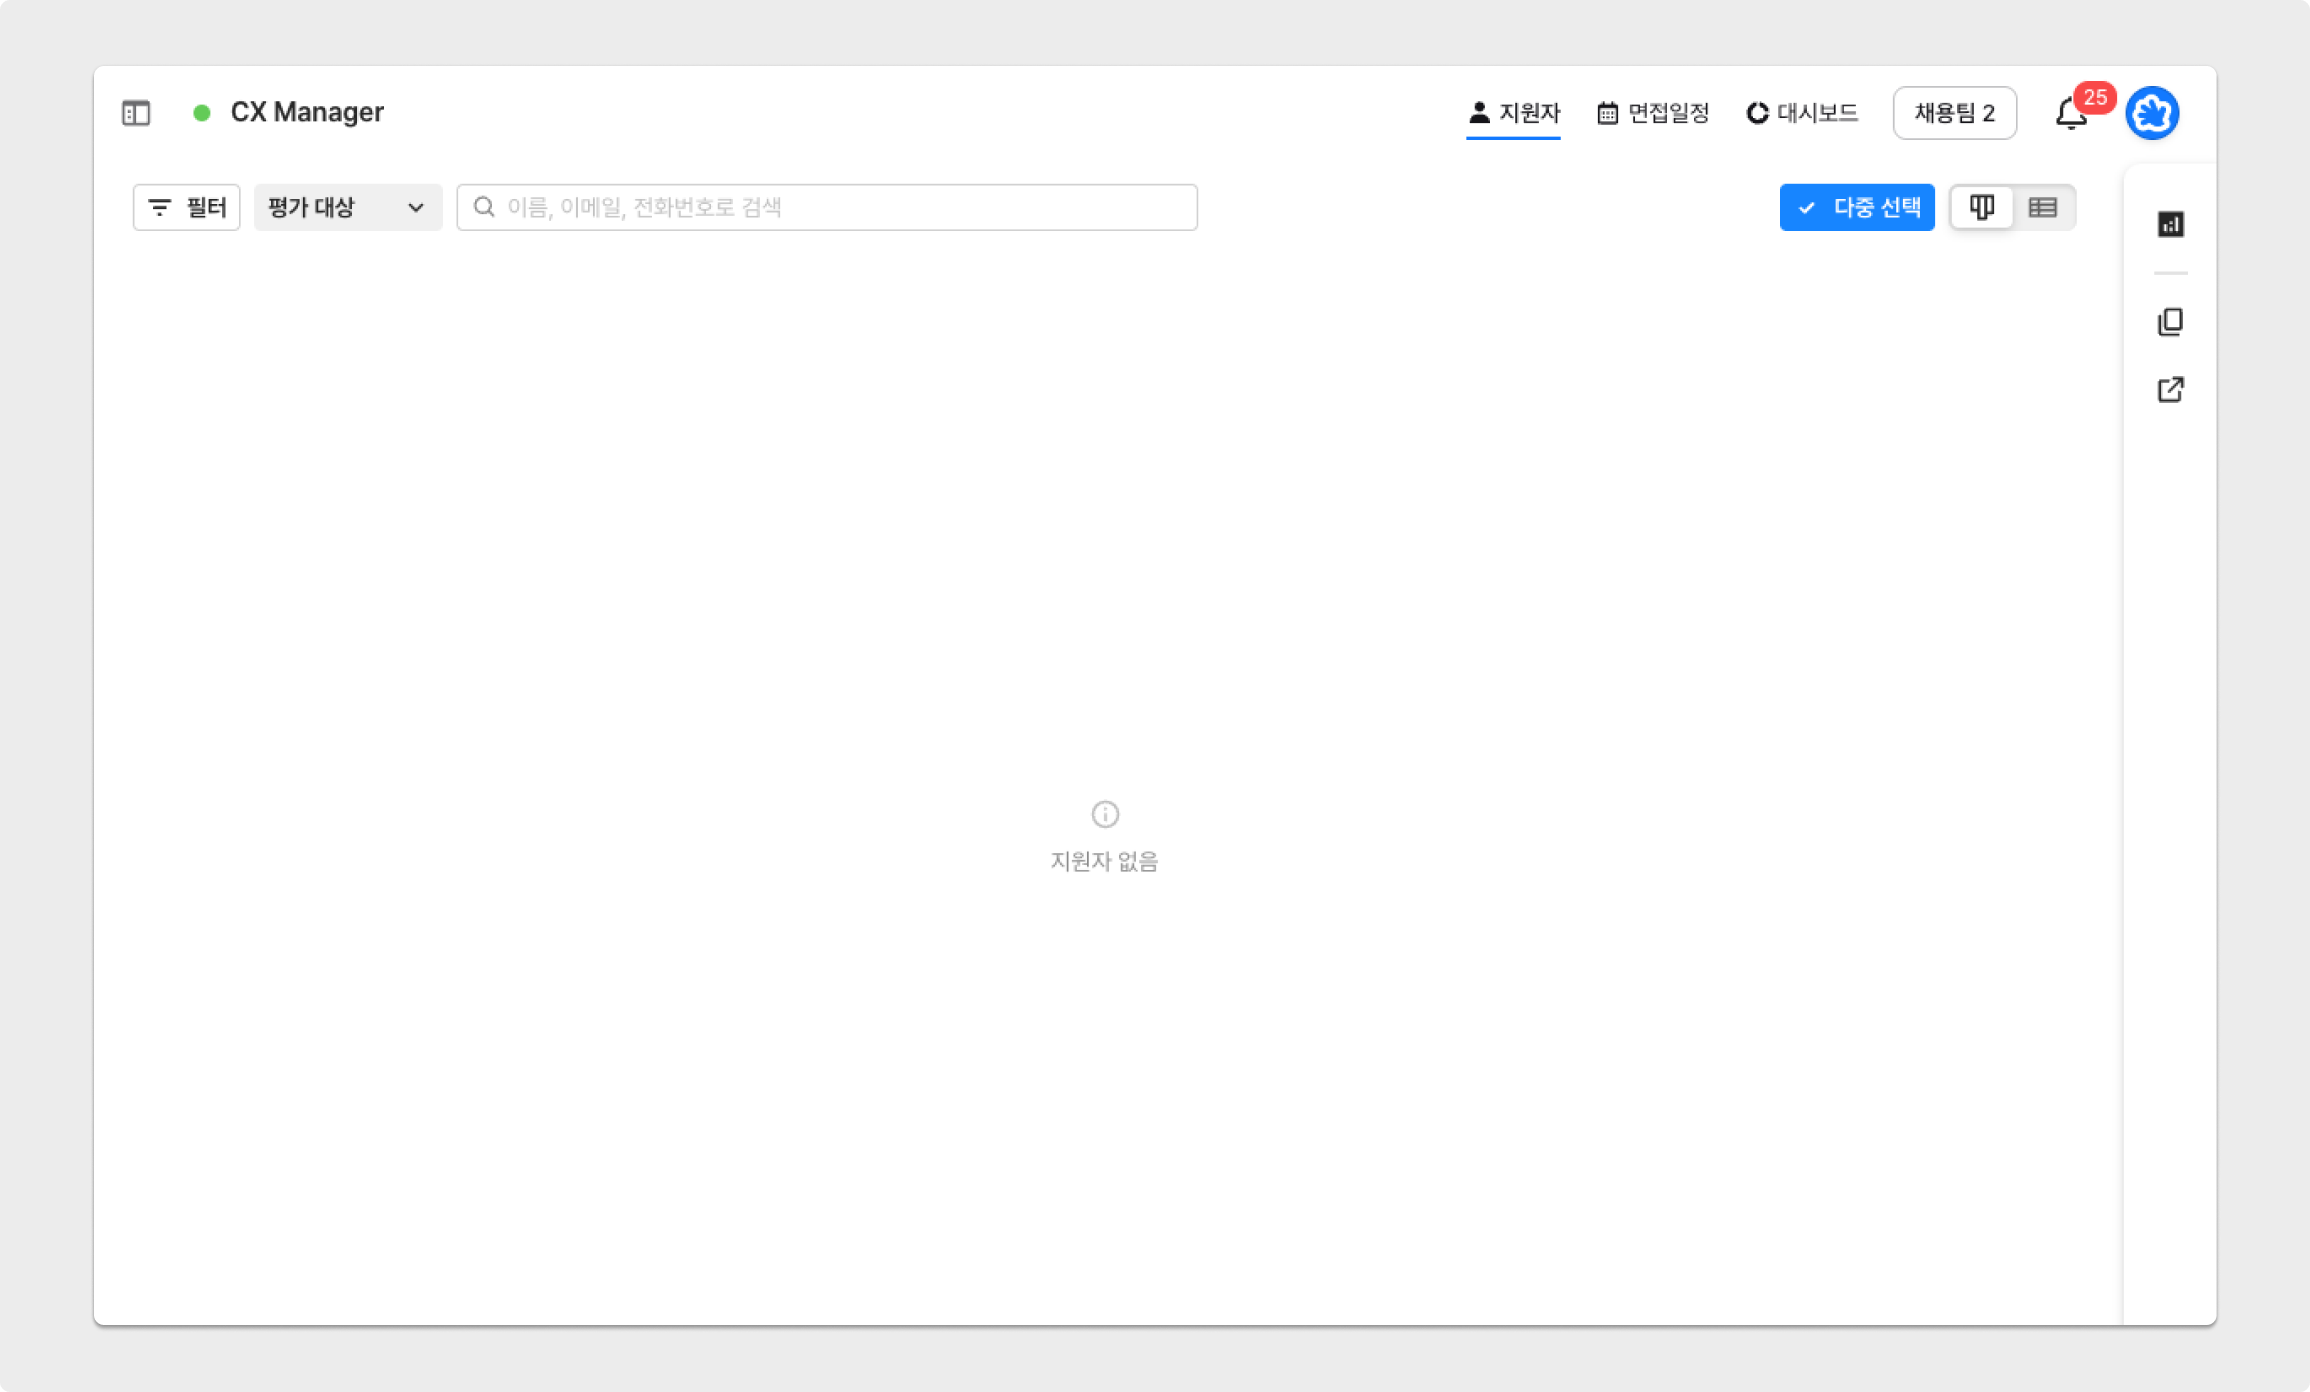
Task: Open the 필터 filter options
Action: pos(187,207)
